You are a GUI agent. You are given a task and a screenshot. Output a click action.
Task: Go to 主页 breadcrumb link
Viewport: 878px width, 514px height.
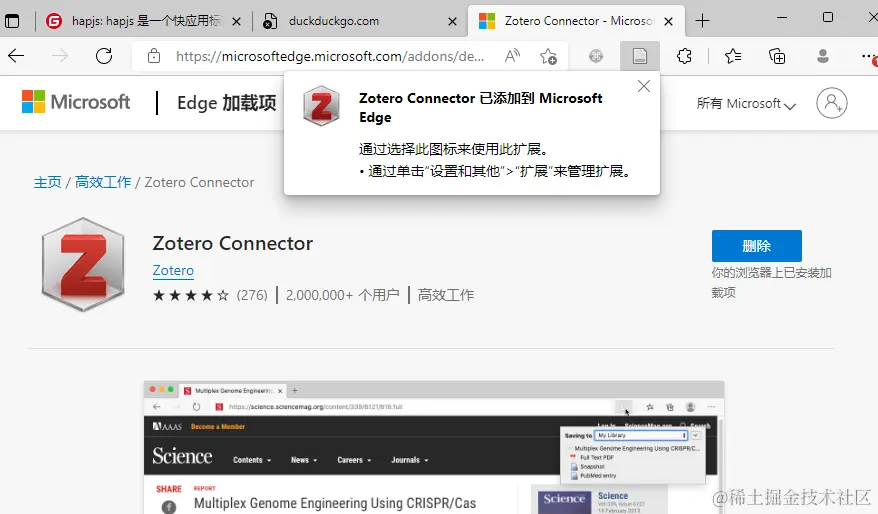tap(48, 183)
